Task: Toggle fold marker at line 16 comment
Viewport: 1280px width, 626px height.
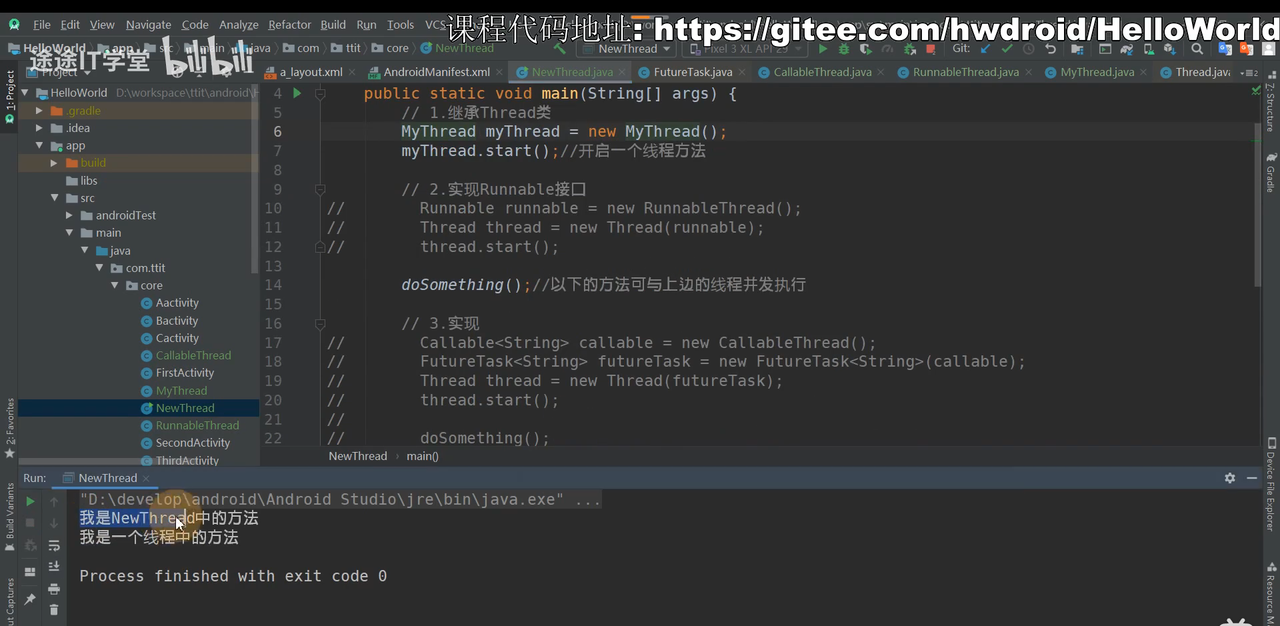Action: [320, 323]
